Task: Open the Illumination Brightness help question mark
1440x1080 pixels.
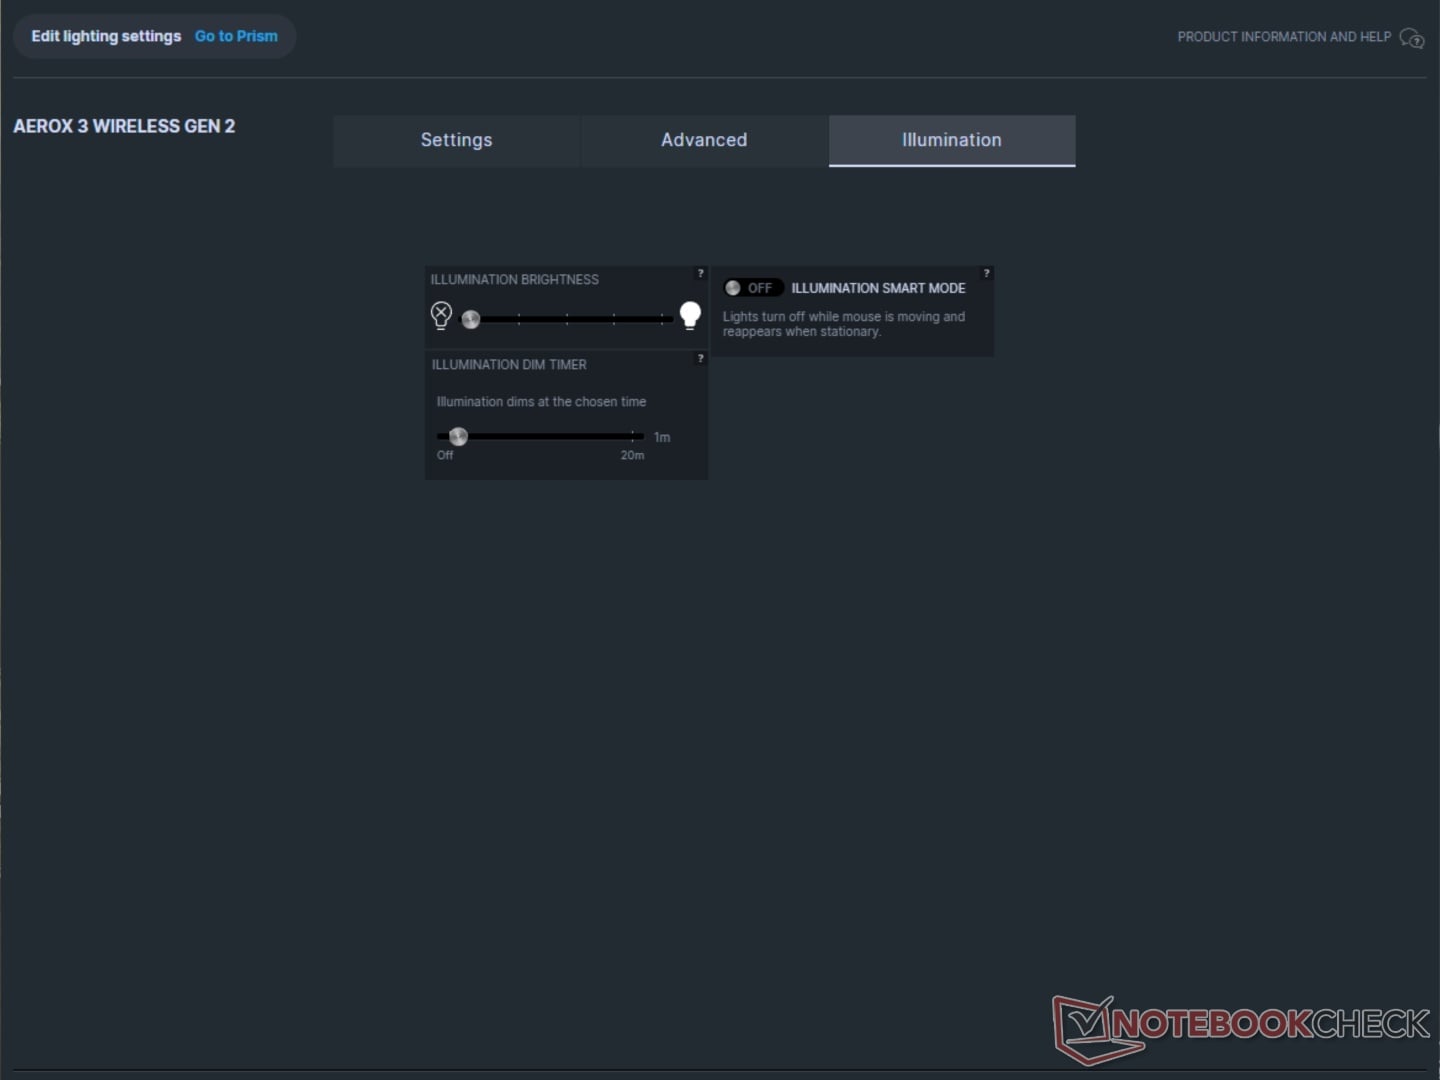Action: click(x=700, y=273)
